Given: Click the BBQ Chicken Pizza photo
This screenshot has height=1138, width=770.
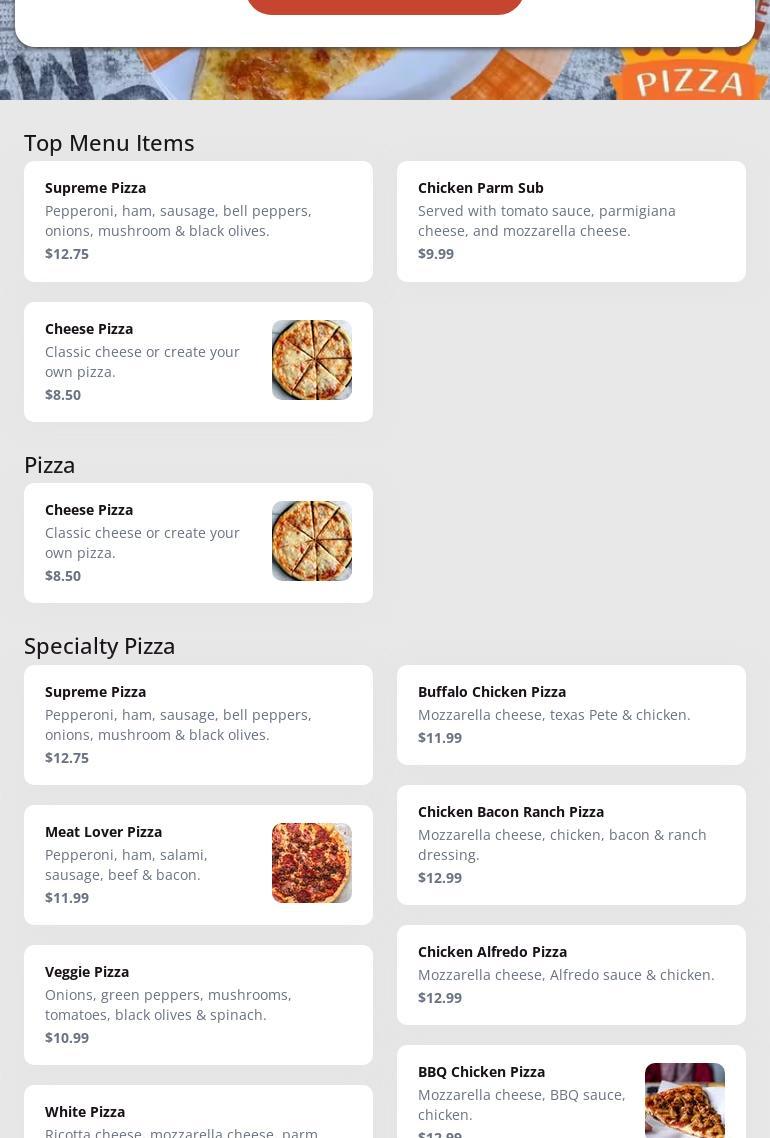Looking at the screenshot, I should [685, 1101].
